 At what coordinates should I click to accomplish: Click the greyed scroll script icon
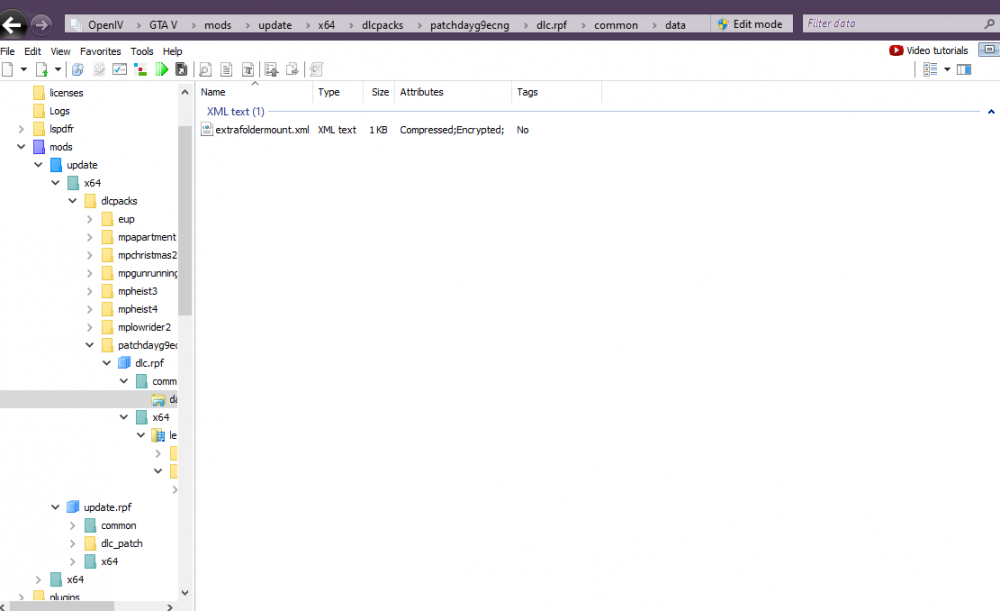(x=316, y=70)
